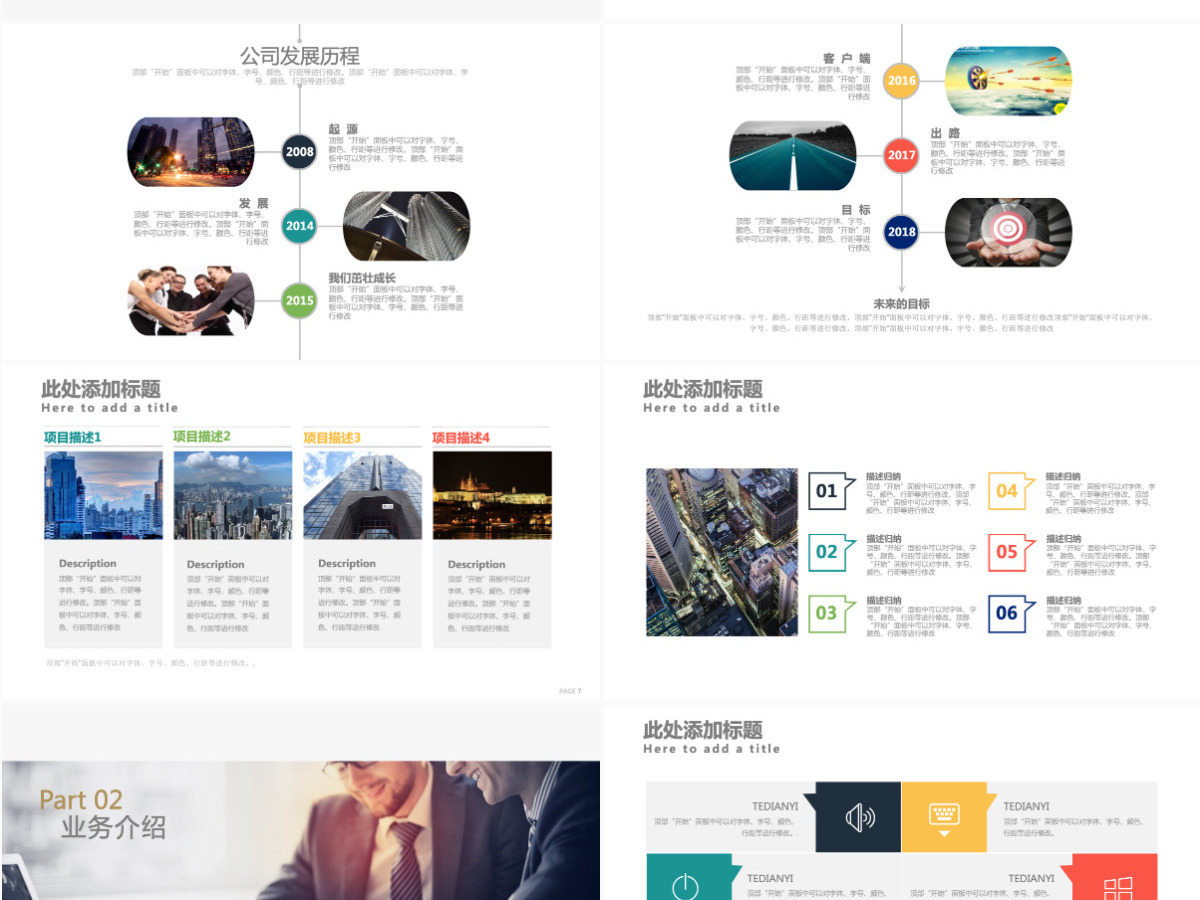
Task: Click the 未来的目标 heading
Action: (901, 304)
